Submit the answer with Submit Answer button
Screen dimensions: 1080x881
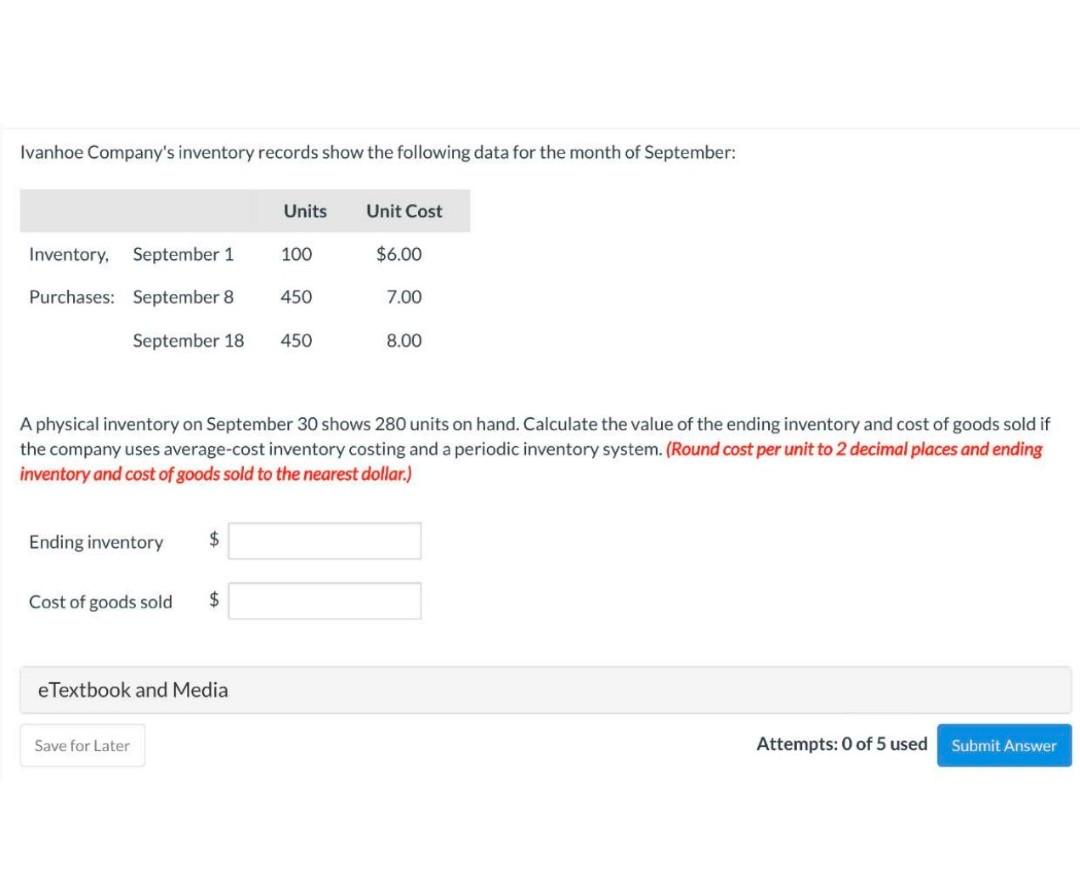[x=1004, y=745]
